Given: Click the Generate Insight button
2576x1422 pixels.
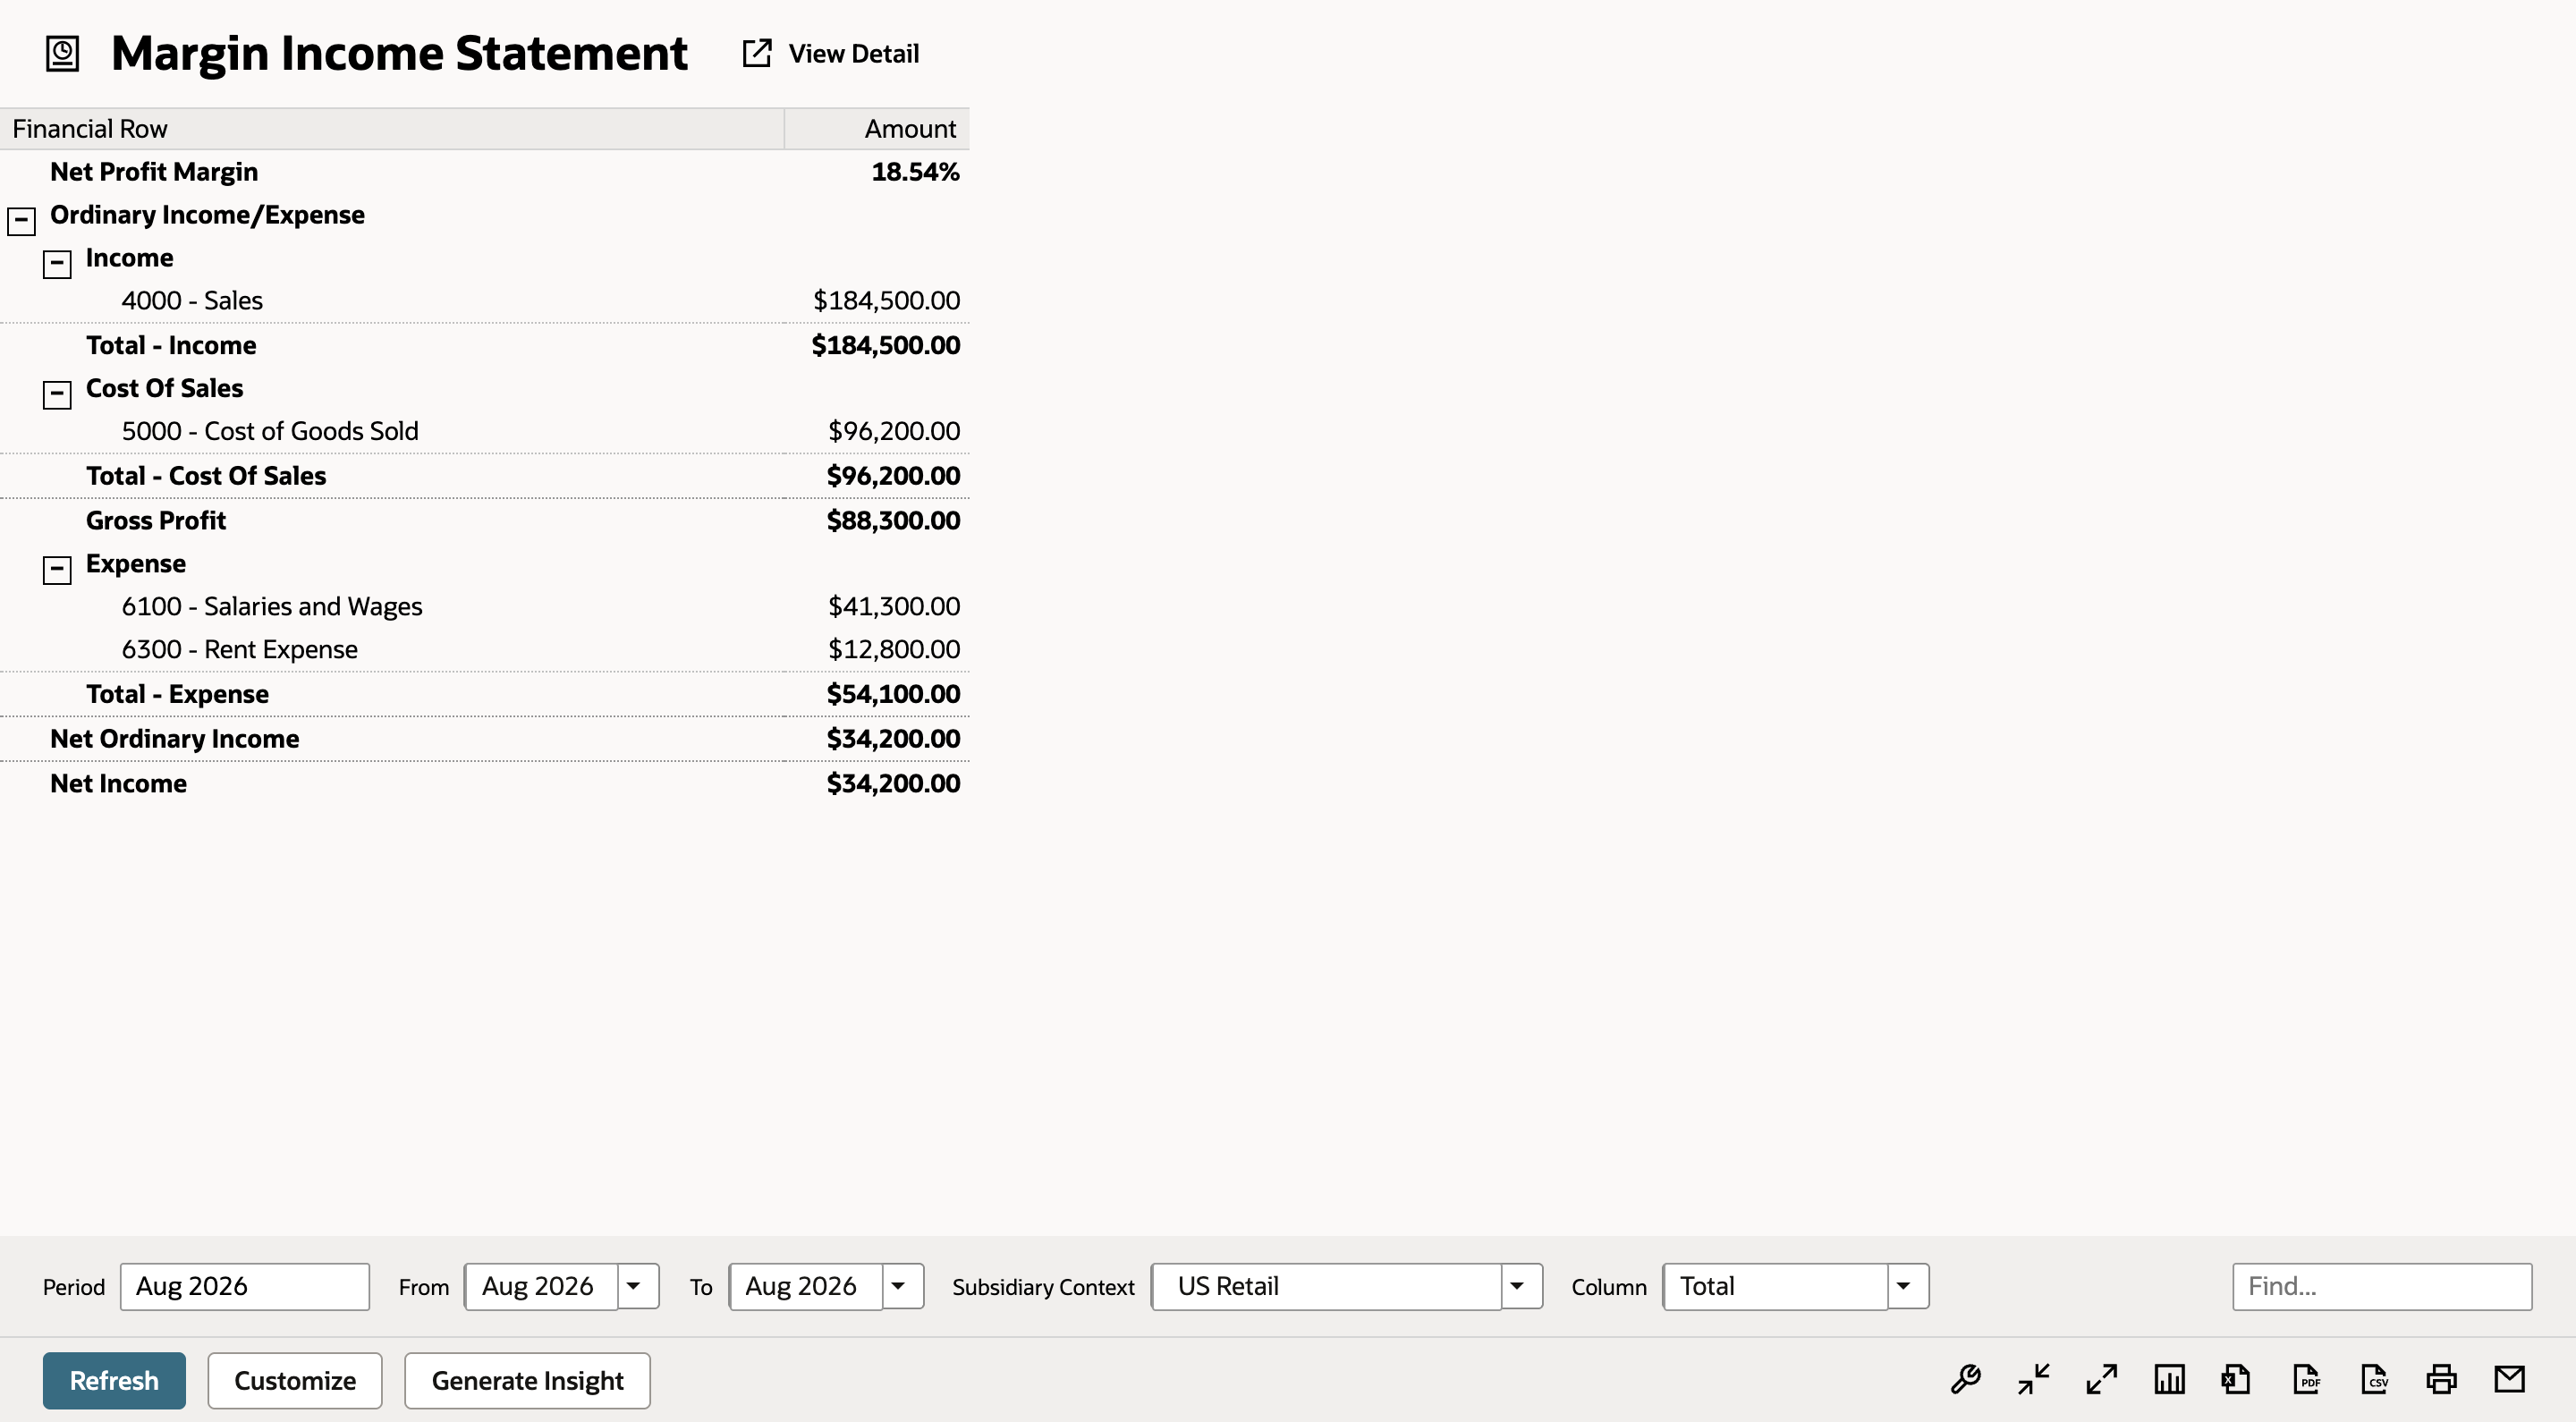Looking at the screenshot, I should coord(527,1380).
